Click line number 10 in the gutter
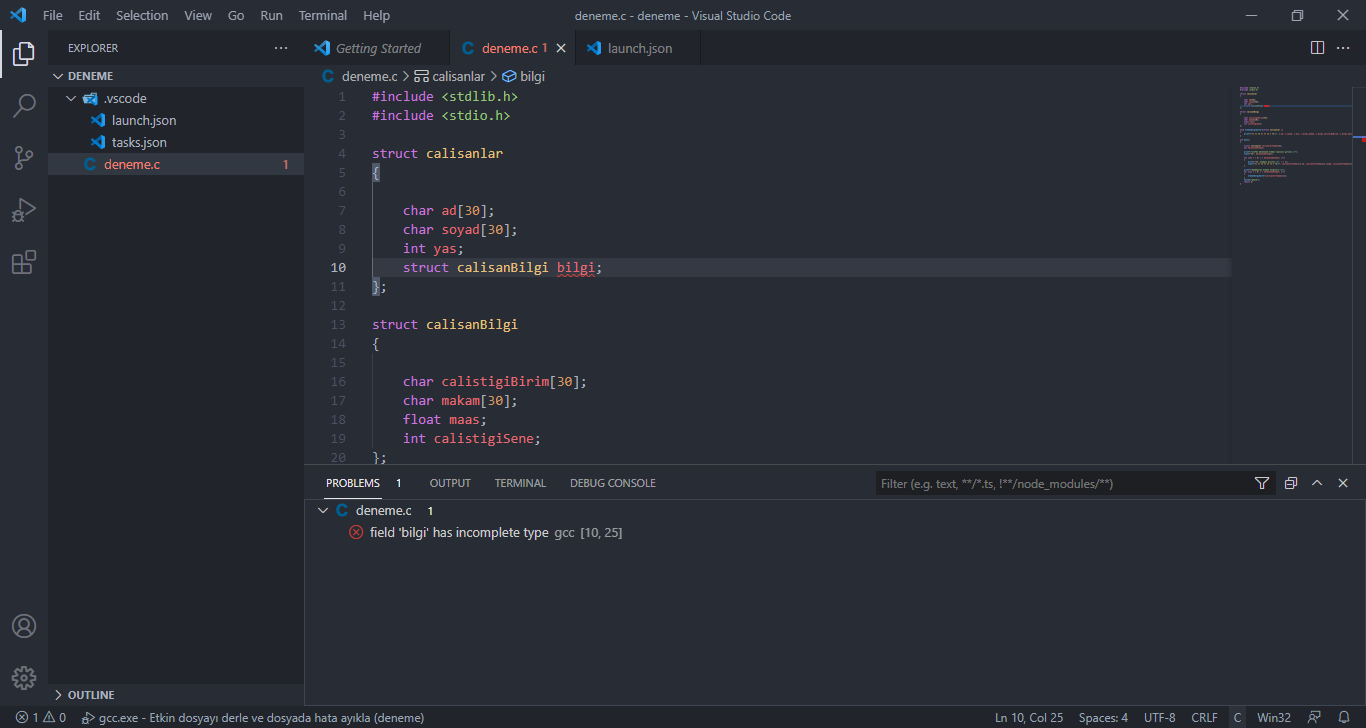Image resolution: width=1366 pixels, height=728 pixels. [x=337, y=268]
